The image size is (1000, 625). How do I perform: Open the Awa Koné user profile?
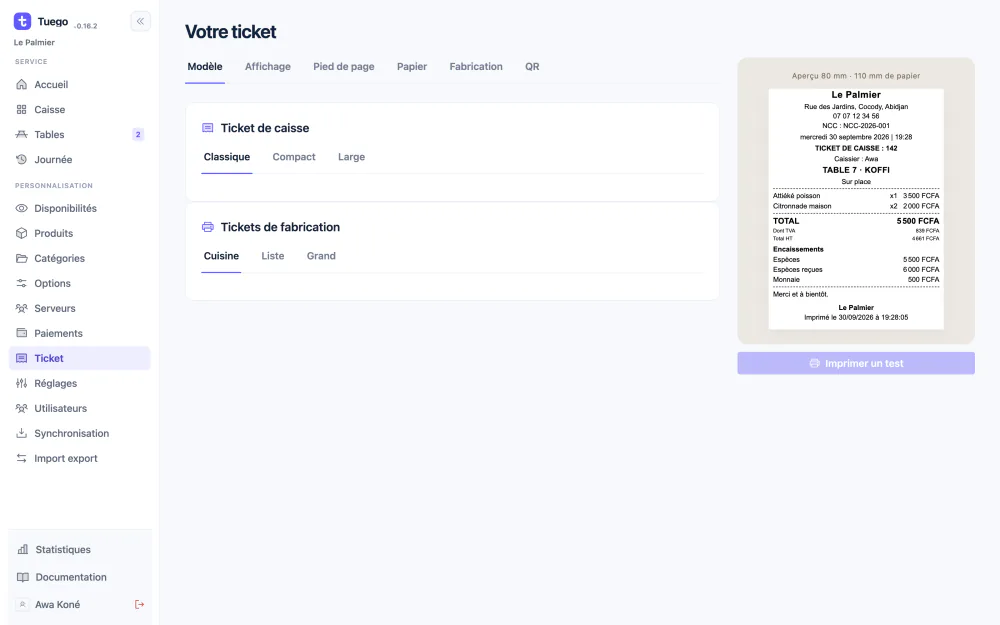pyautogui.click(x=57, y=605)
